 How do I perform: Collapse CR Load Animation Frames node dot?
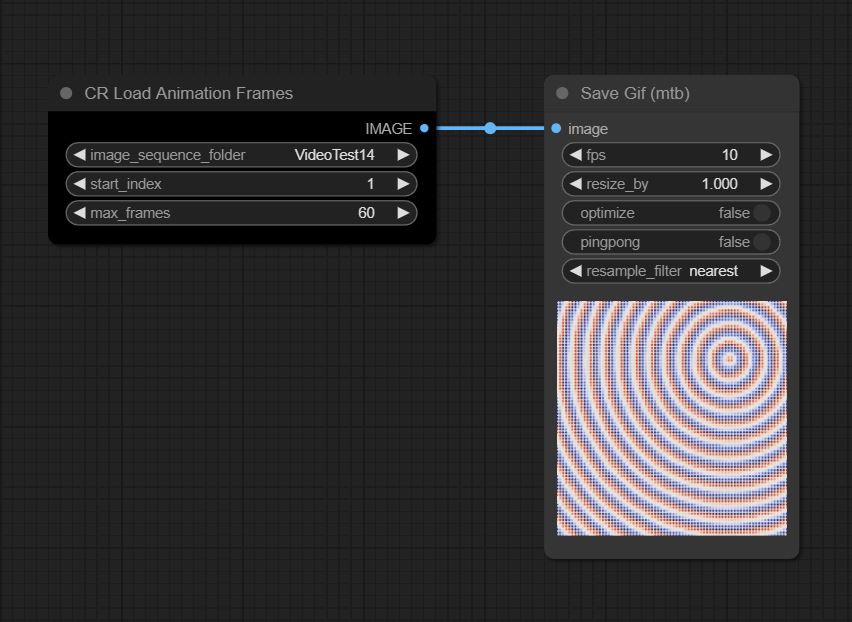[66, 93]
